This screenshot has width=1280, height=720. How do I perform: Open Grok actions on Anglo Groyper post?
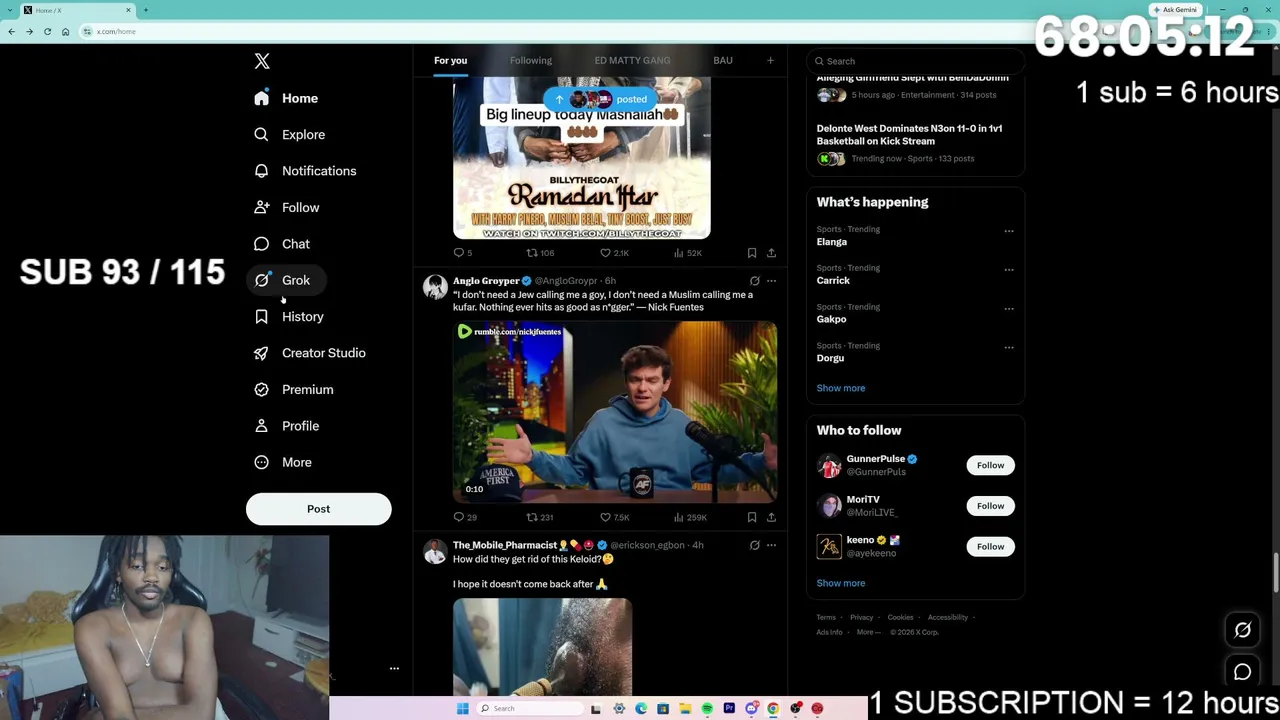coord(755,281)
